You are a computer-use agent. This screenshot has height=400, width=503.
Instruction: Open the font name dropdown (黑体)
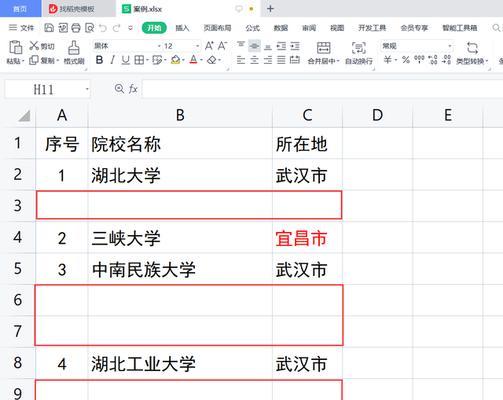tap(159, 46)
